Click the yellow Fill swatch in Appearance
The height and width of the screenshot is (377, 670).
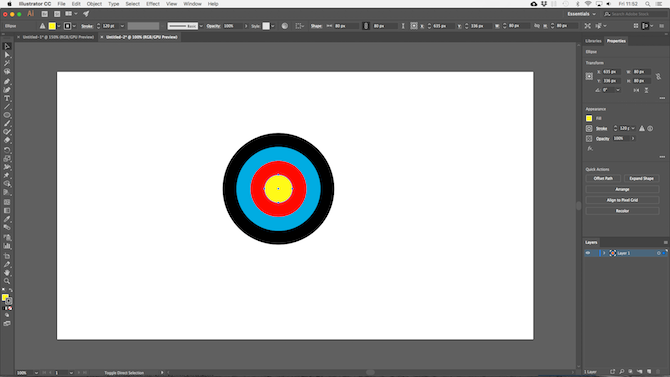(589, 118)
